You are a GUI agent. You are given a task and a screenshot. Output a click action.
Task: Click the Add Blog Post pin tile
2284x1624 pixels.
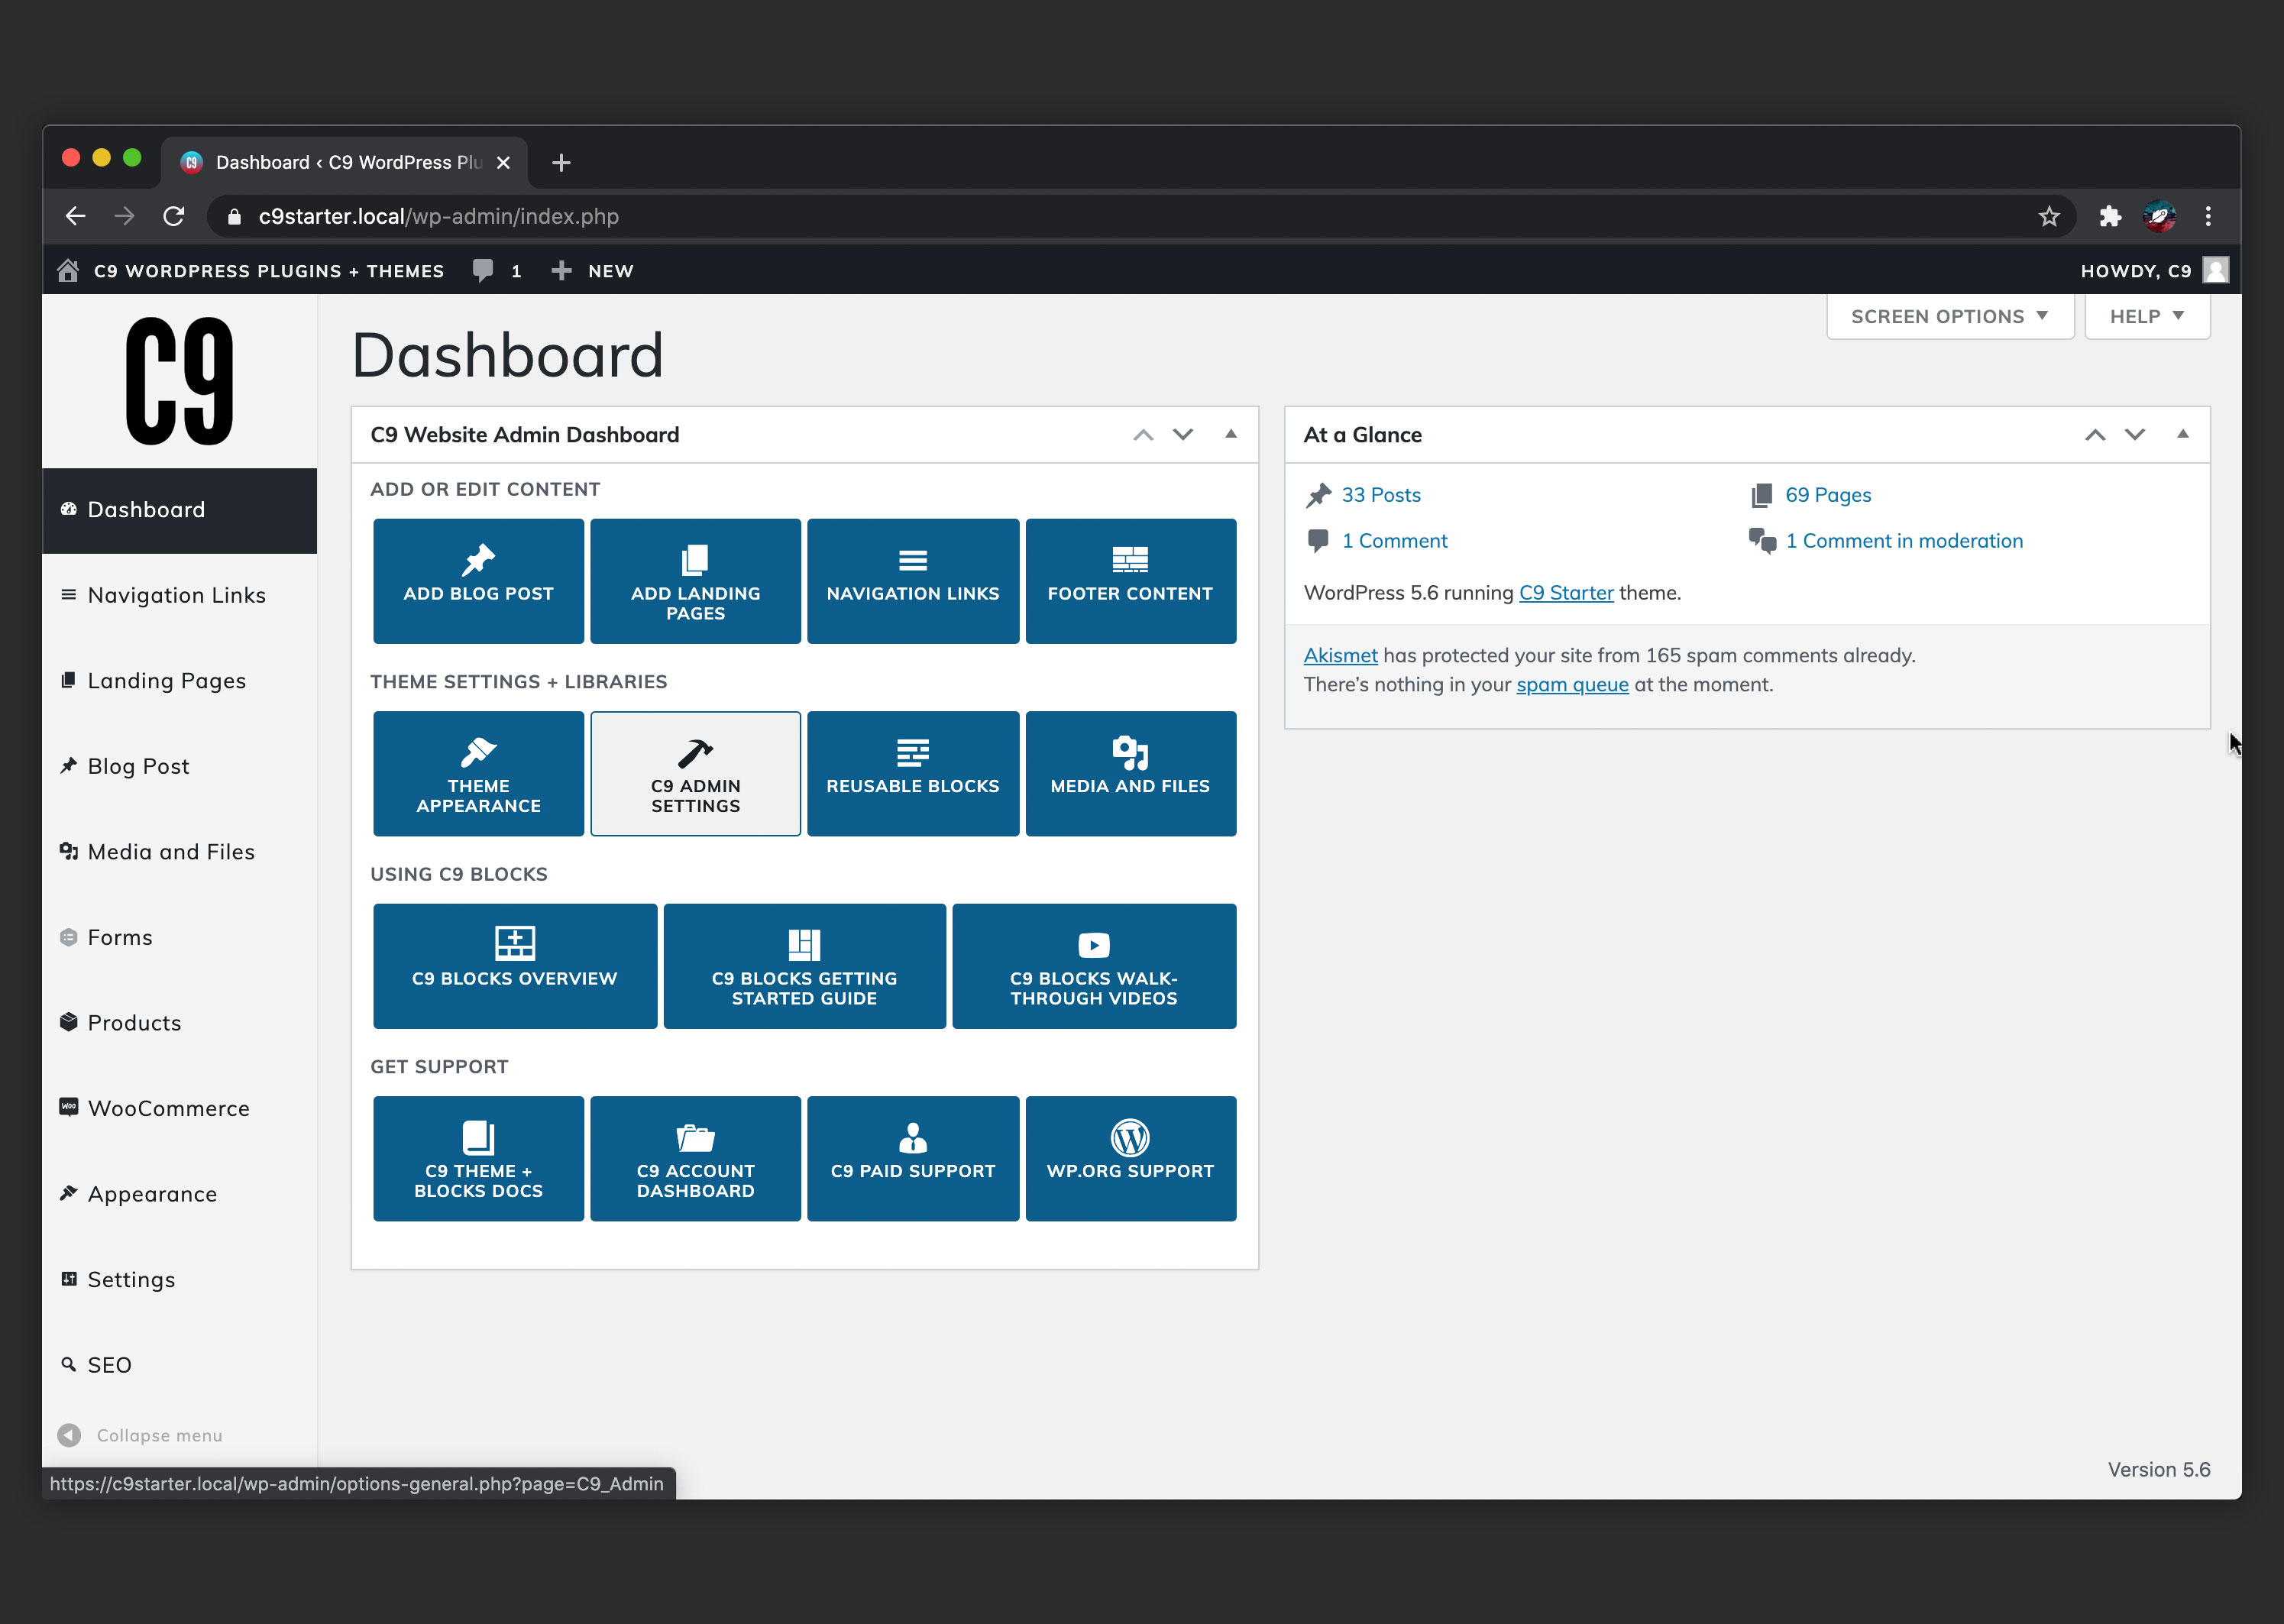pyautogui.click(x=478, y=580)
